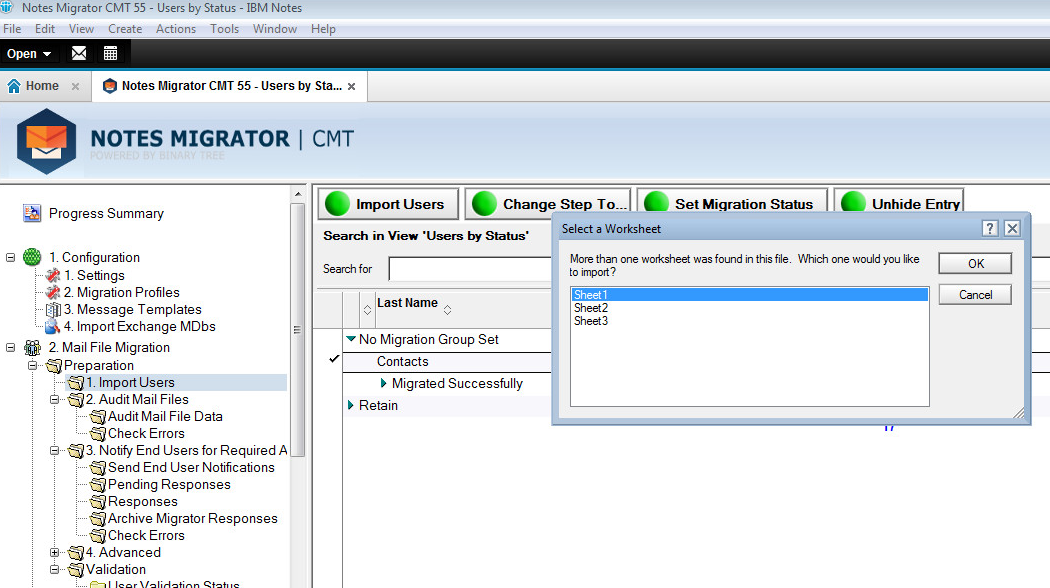Image resolution: width=1050 pixels, height=588 pixels.
Task: Click the checkmark beside Contacts row
Action: coord(334,359)
